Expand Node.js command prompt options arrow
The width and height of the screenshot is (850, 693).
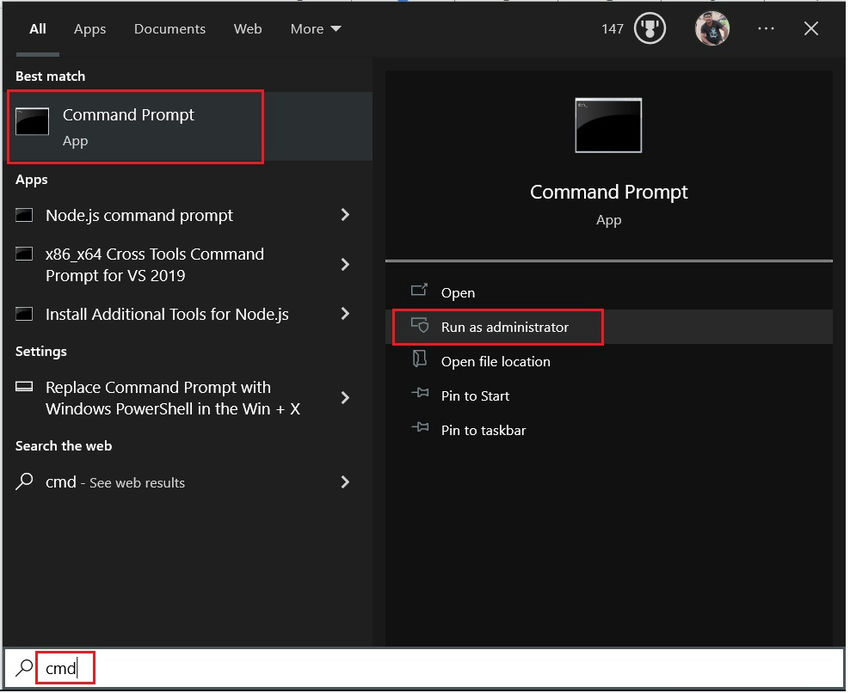(x=347, y=216)
